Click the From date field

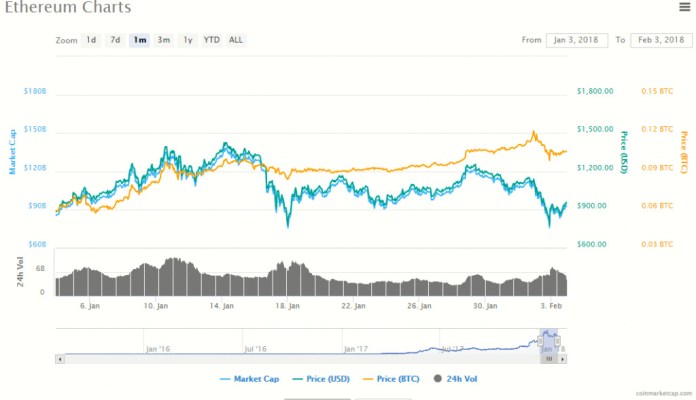tap(576, 40)
